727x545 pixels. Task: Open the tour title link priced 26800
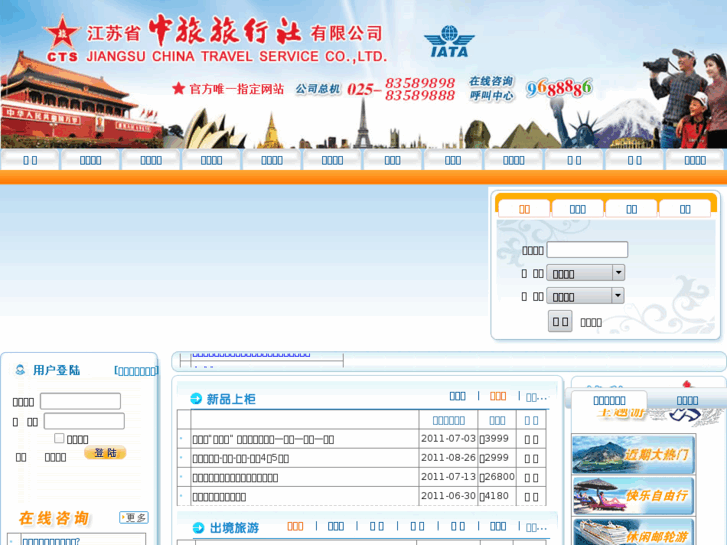(235, 477)
